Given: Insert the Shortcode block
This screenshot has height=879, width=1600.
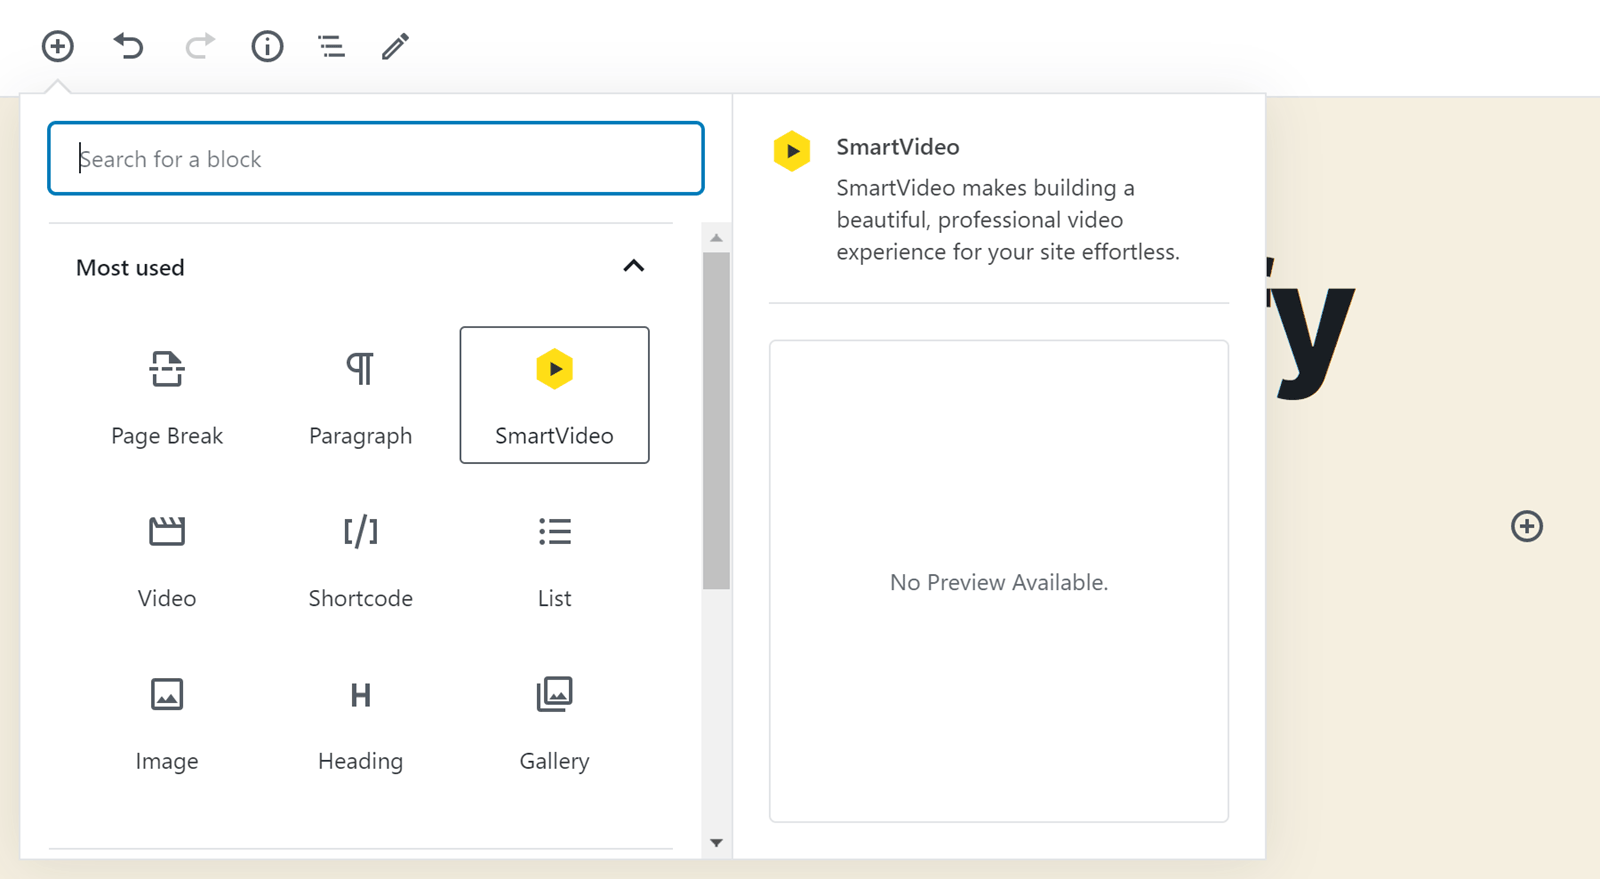Looking at the screenshot, I should (360, 558).
